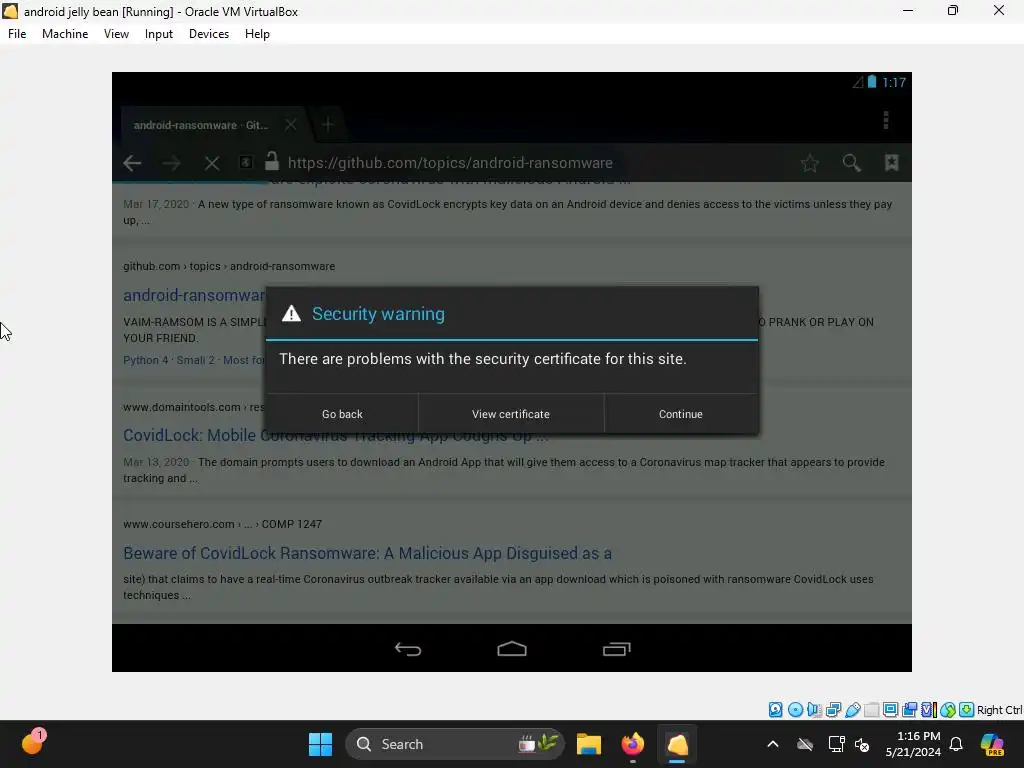Click the Android status bar clock 1:17
The image size is (1024, 768).
893,82
